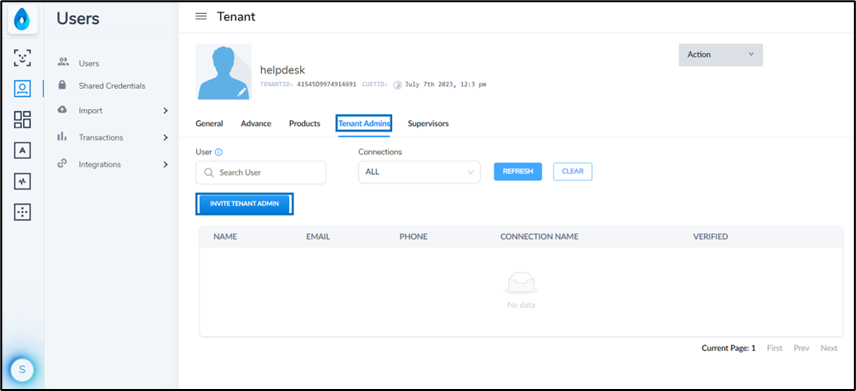The width and height of the screenshot is (856, 391).
Task: Click INVITE TENANT ADMIN button
Action: pyautogui.click(x=245, y=204)
